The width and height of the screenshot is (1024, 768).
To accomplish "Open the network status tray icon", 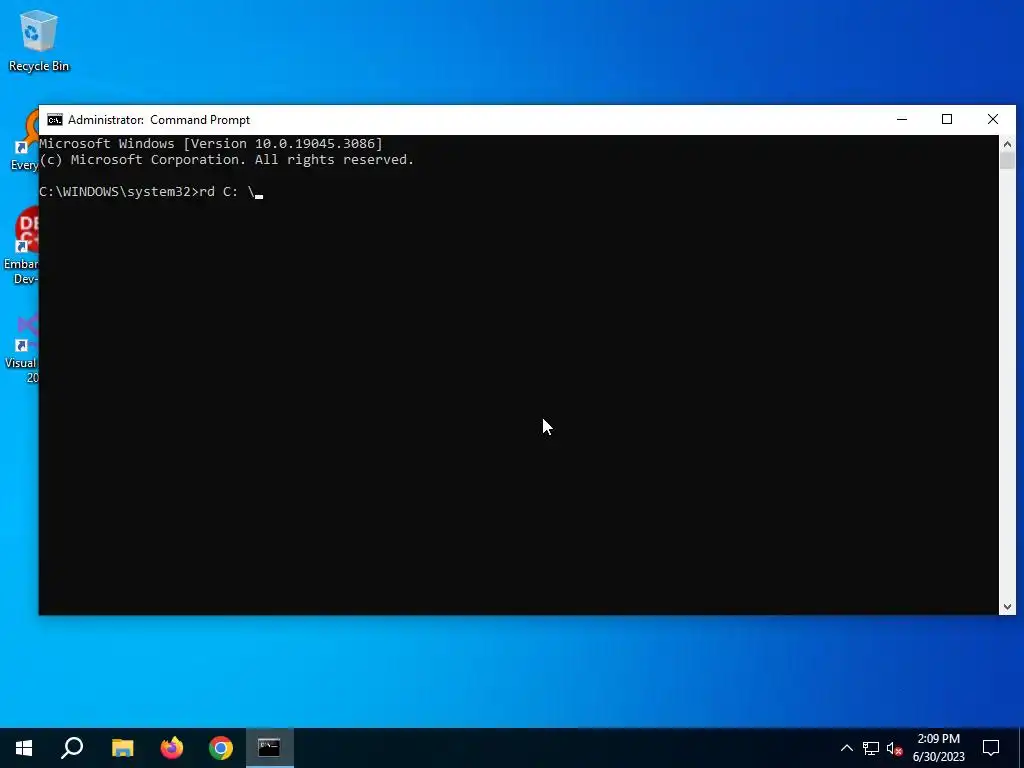I will click(x=871, y=748).
